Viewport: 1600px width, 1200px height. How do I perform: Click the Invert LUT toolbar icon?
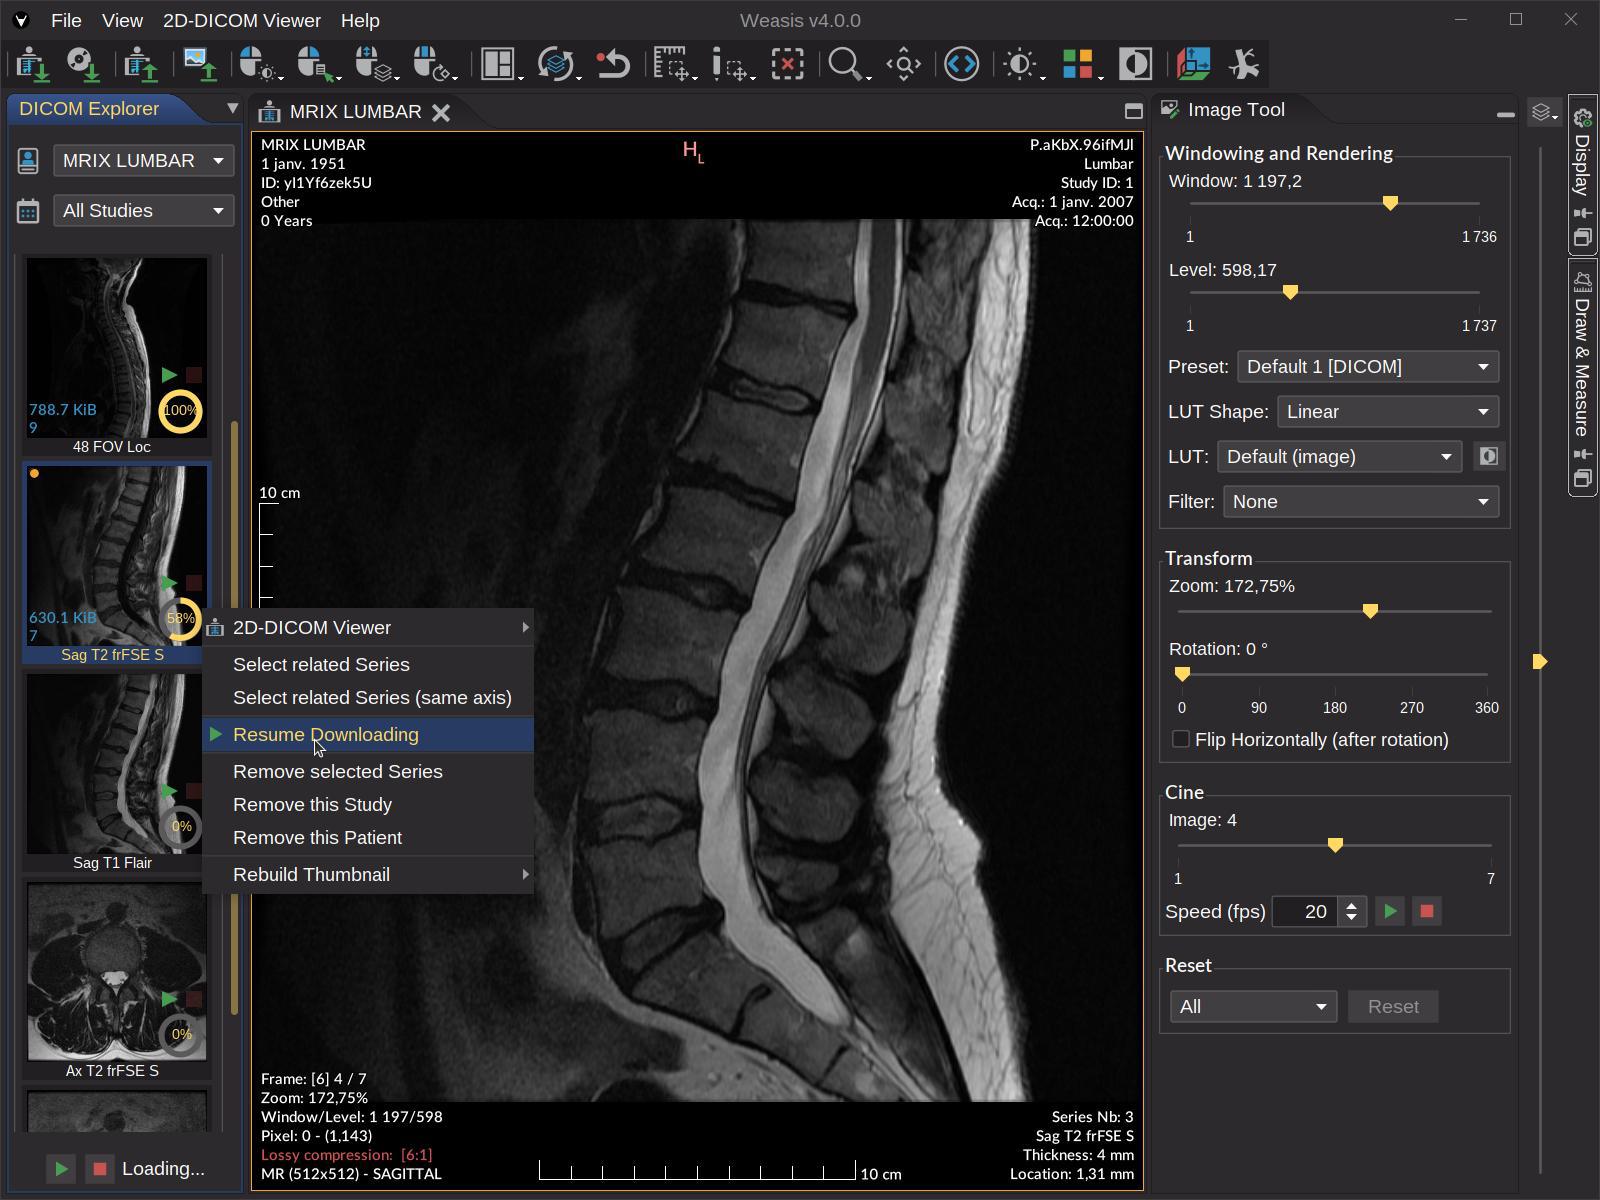coord(1135,63)
